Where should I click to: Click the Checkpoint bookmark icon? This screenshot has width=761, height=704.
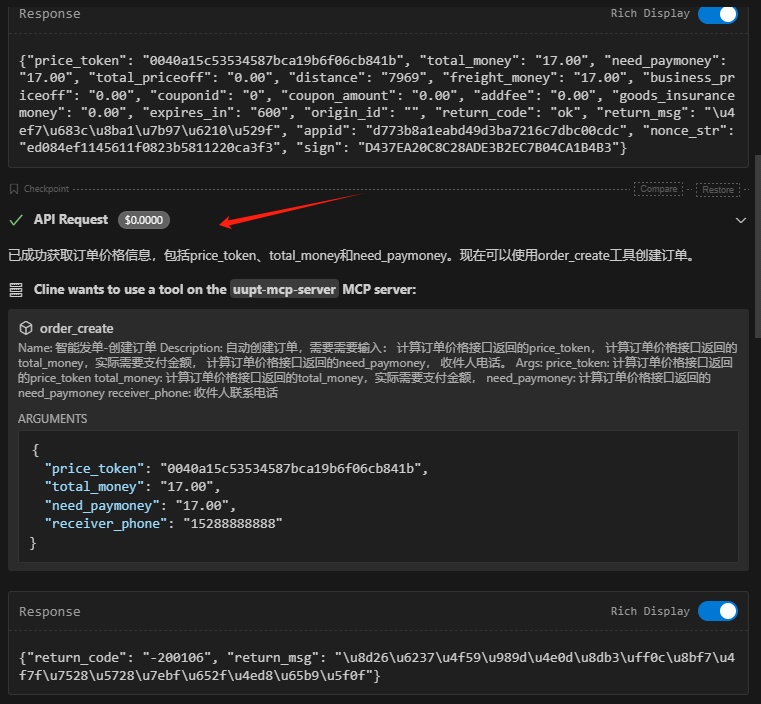pyautogui.click(x=14, y=188)
